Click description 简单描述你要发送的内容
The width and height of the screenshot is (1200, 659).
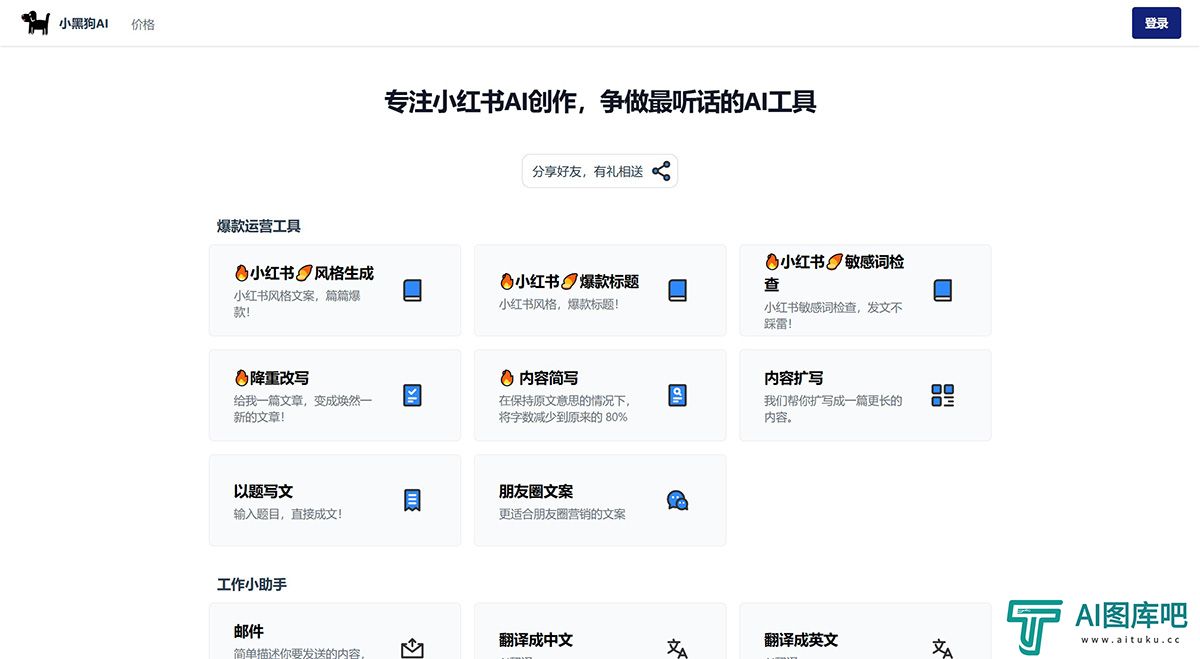[x=300, y=653]
